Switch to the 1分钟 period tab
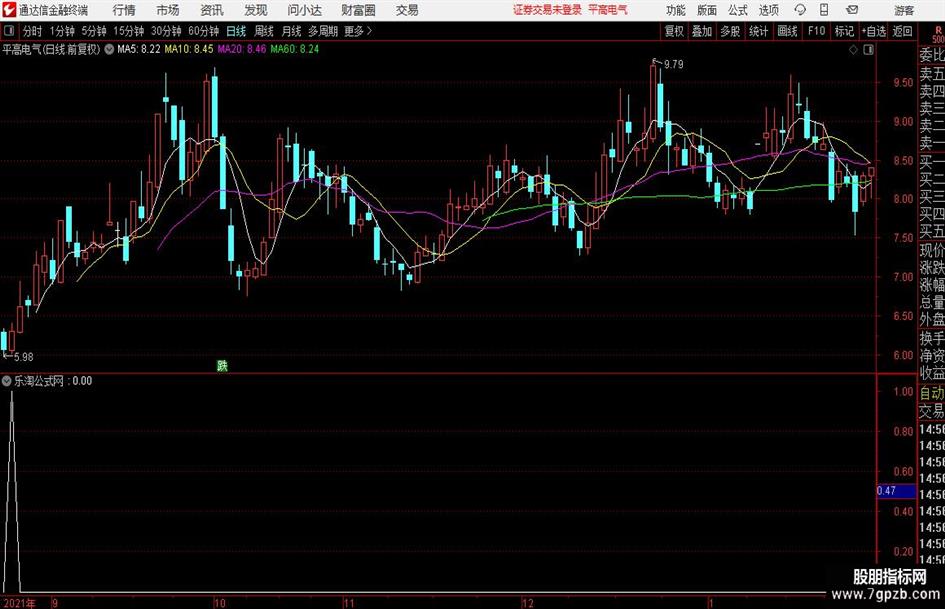Viewport: 945px width, 609px height. pyautogui.click(x=62, y=31)
